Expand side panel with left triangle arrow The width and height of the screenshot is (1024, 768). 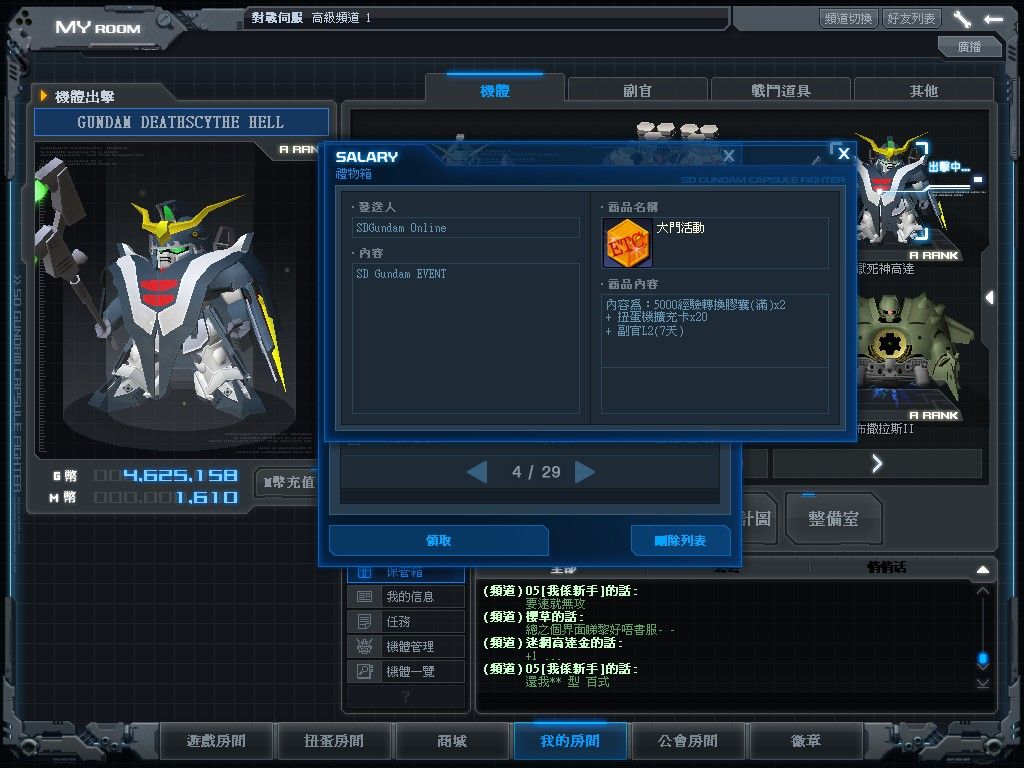pyautogui.click(x=989, y=298)
